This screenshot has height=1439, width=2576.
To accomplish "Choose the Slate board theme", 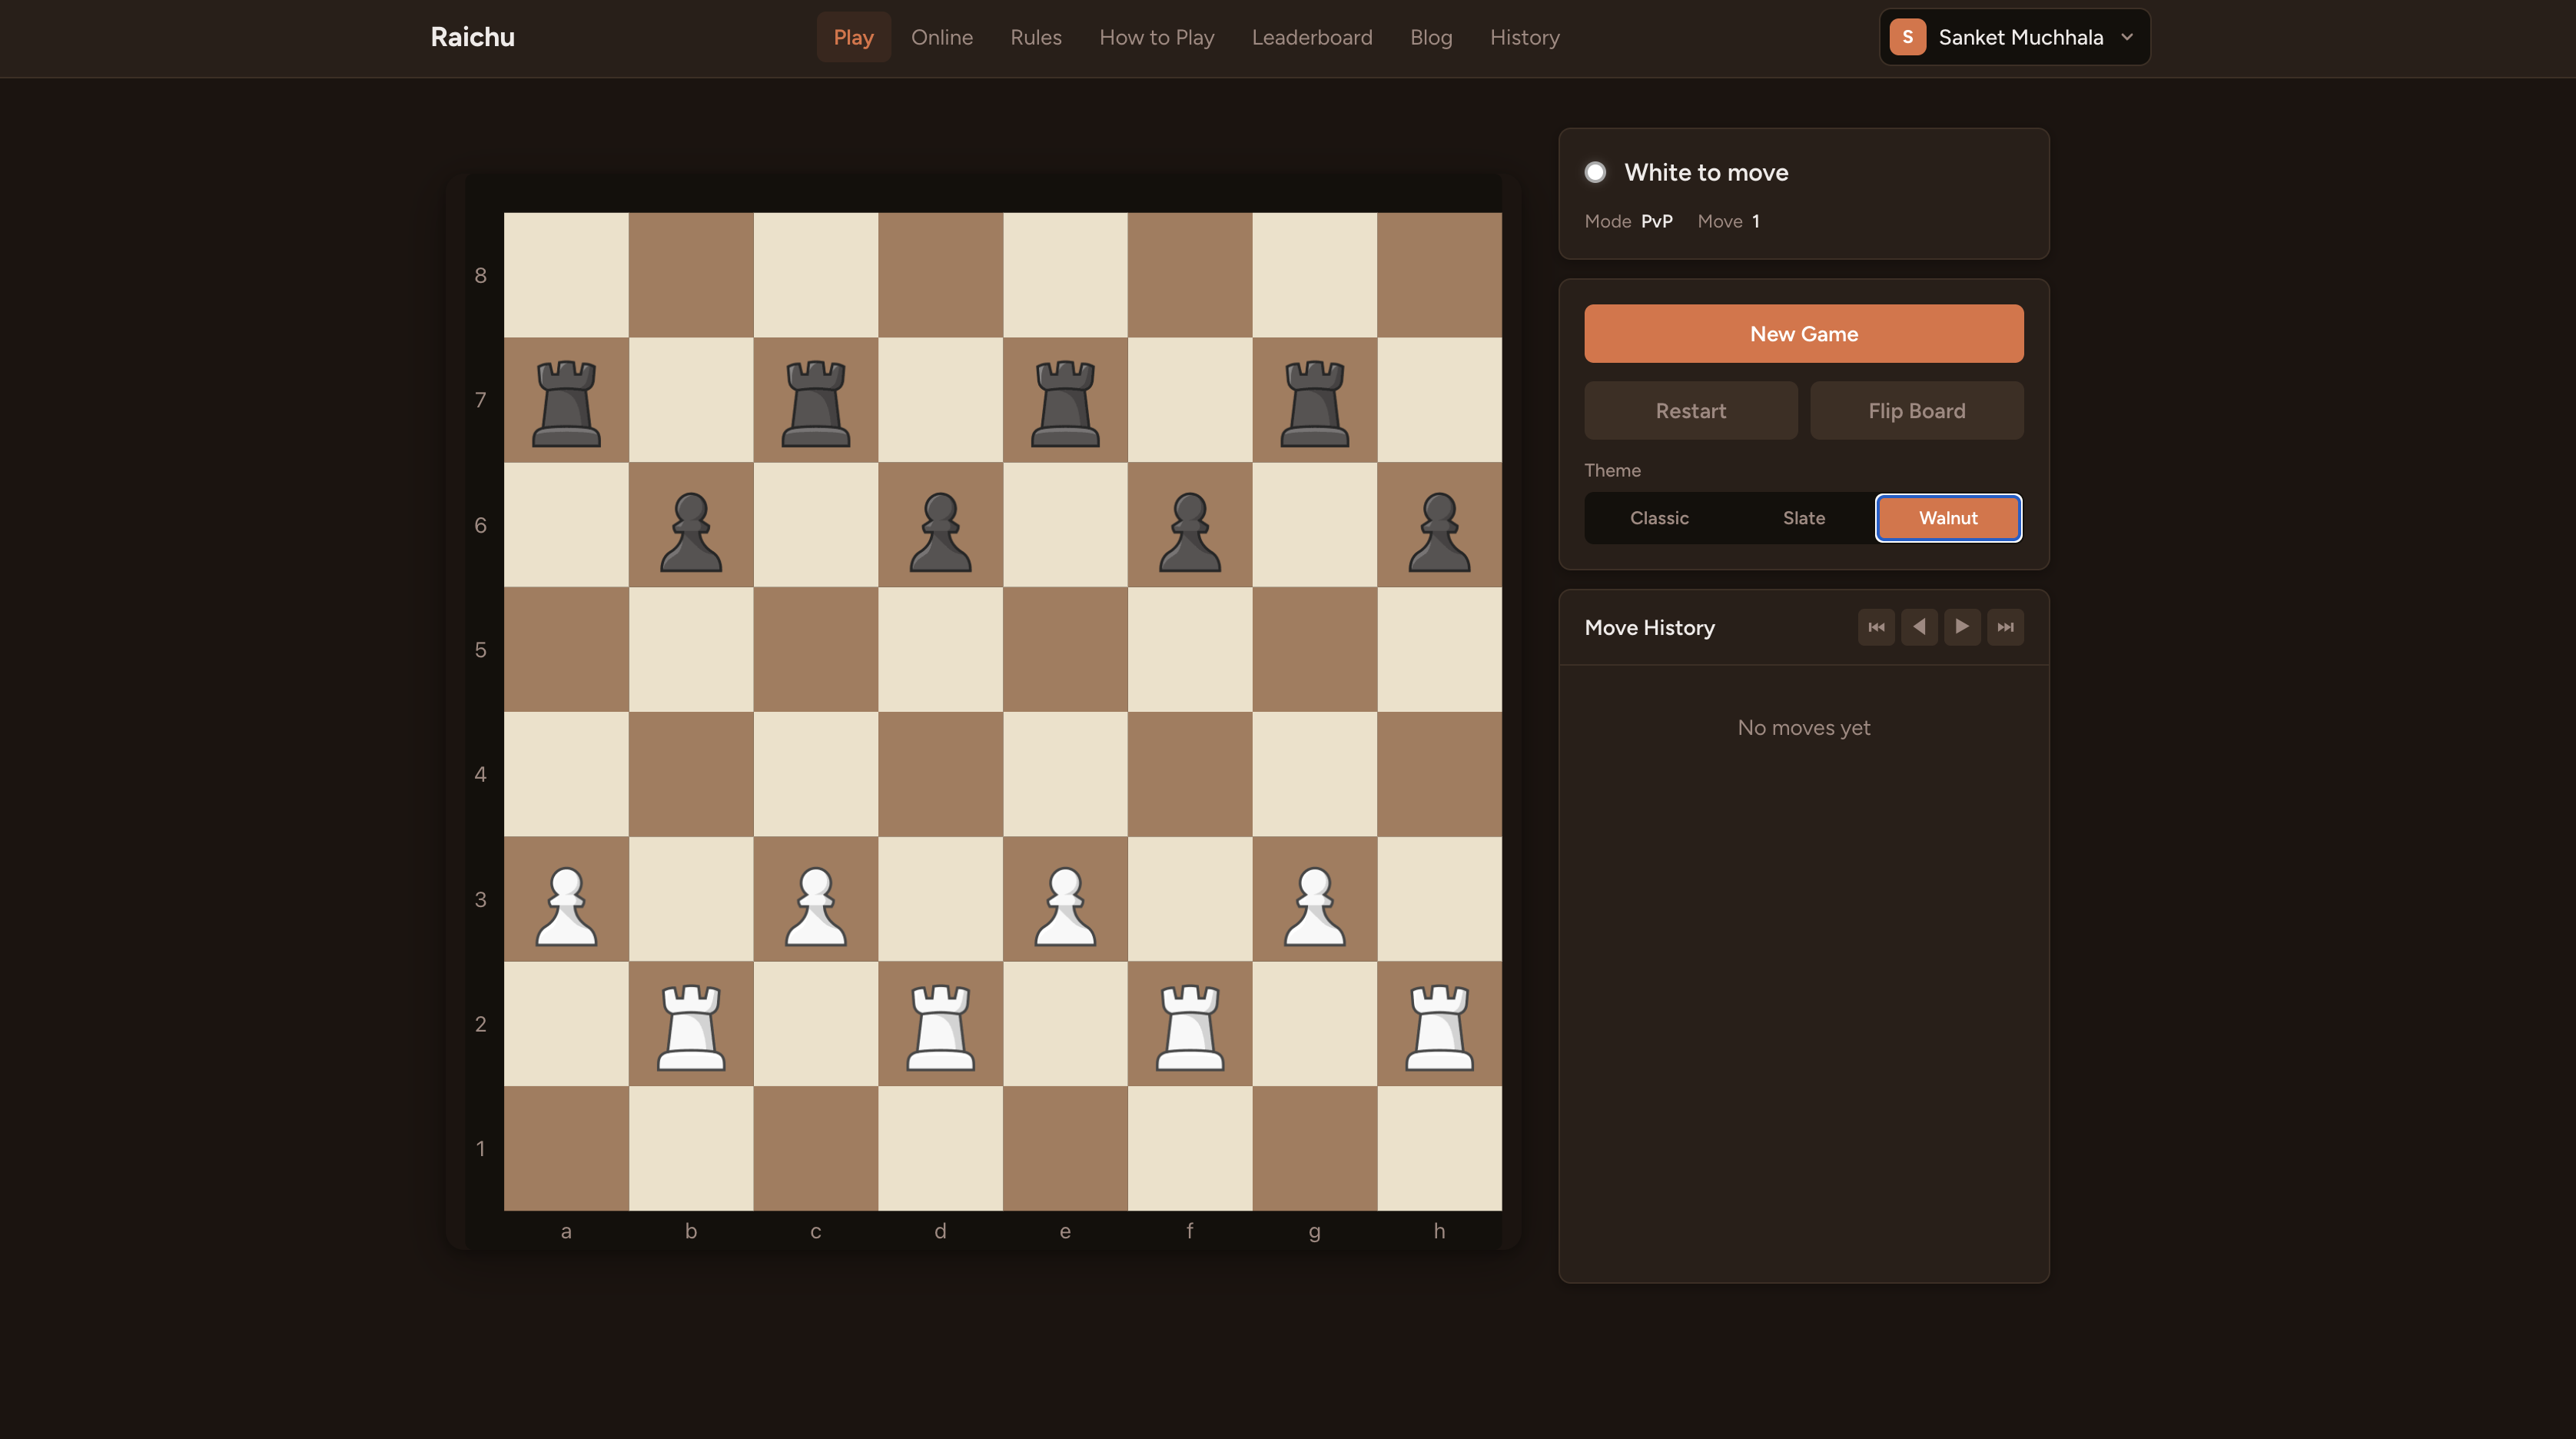I will (x=1804, y=518).
